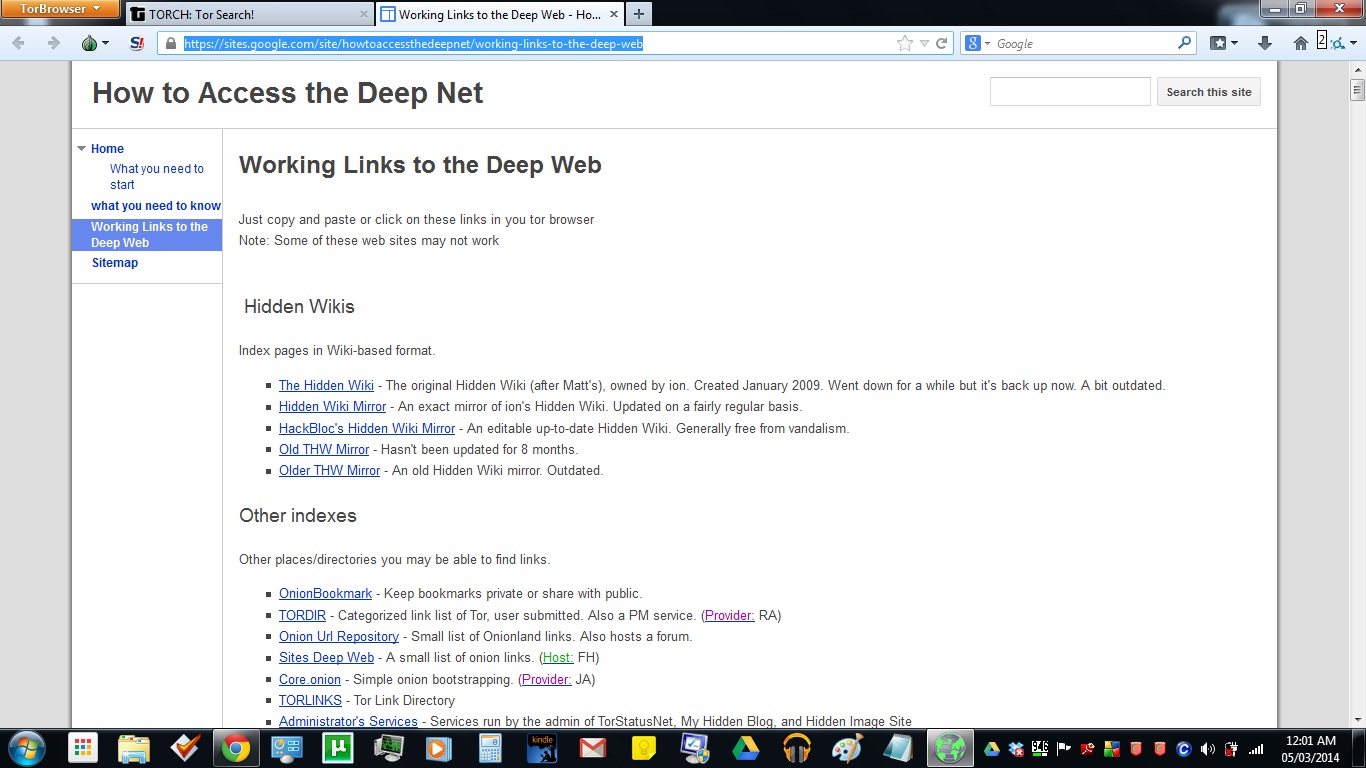Open Google Keep lightbulb taskbar icon
1366x768 pixels.
click(644, 748)
